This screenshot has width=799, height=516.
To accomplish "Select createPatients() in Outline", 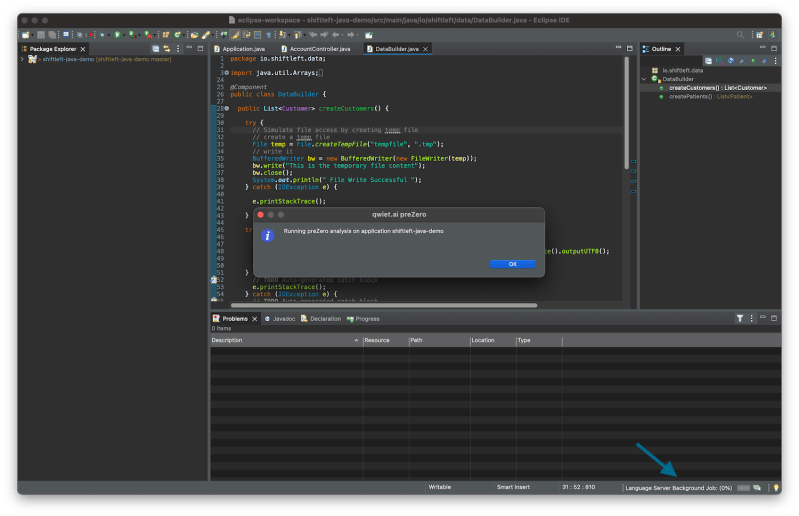I will (710, 96).
